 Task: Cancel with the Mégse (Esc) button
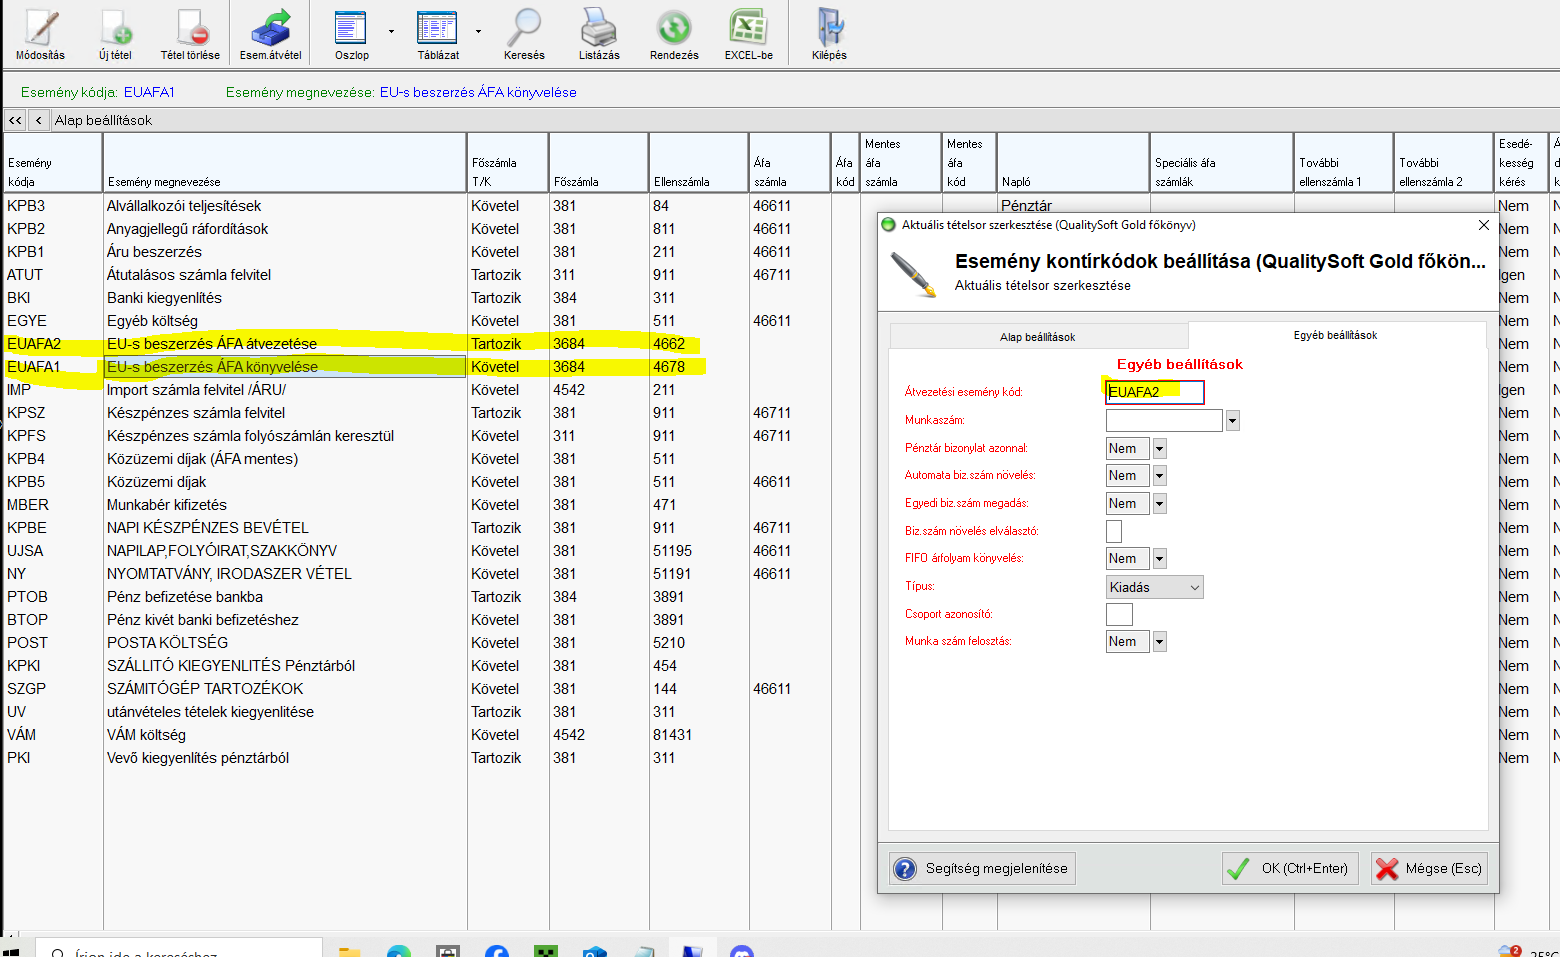click(x=1429, y=868)
